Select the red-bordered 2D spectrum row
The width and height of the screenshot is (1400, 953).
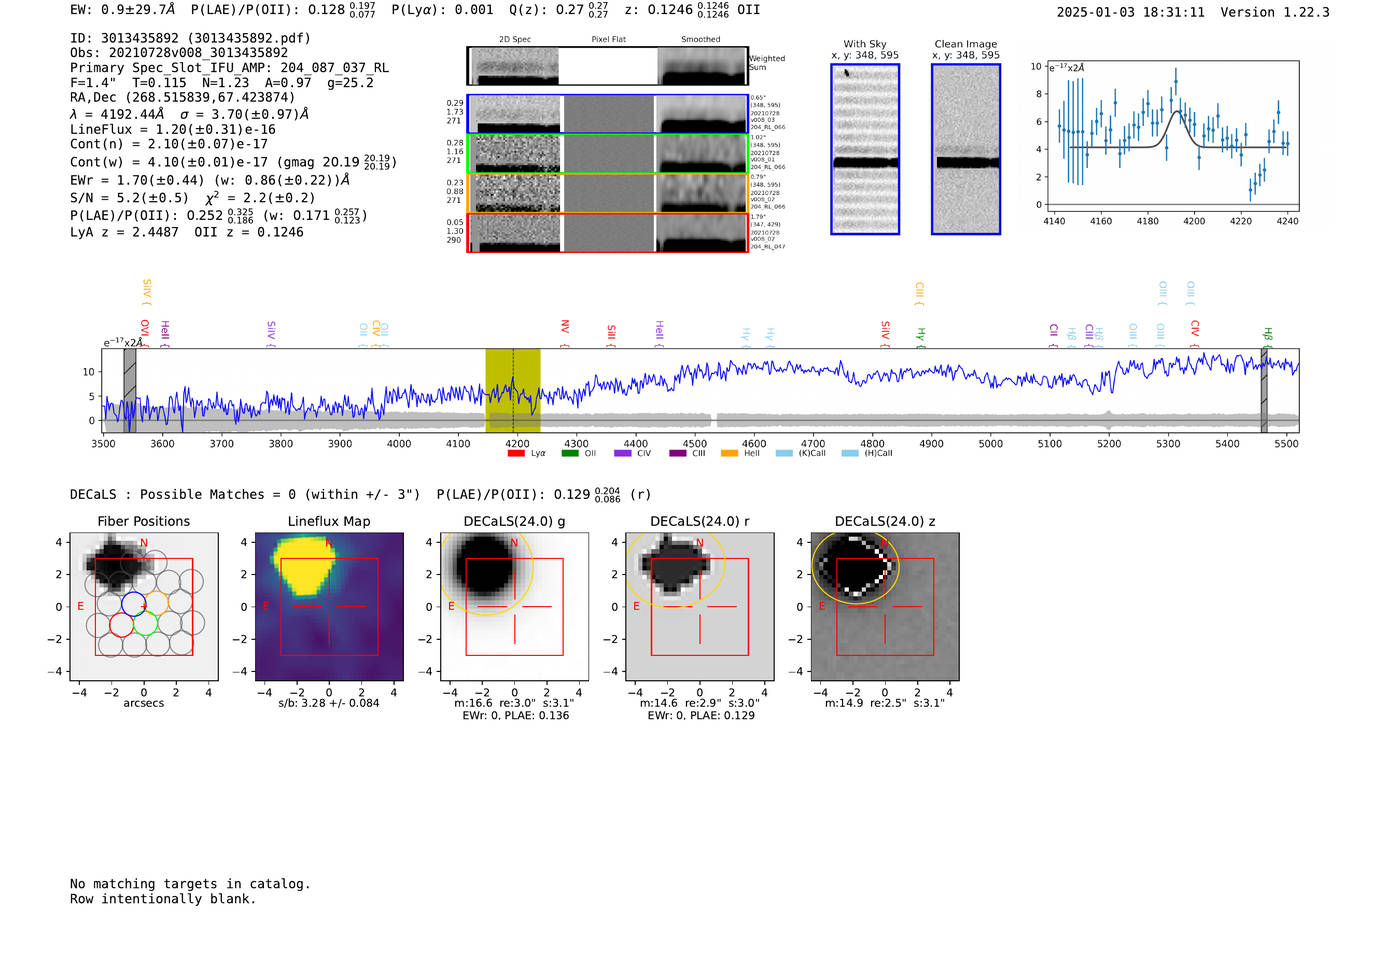608,233
